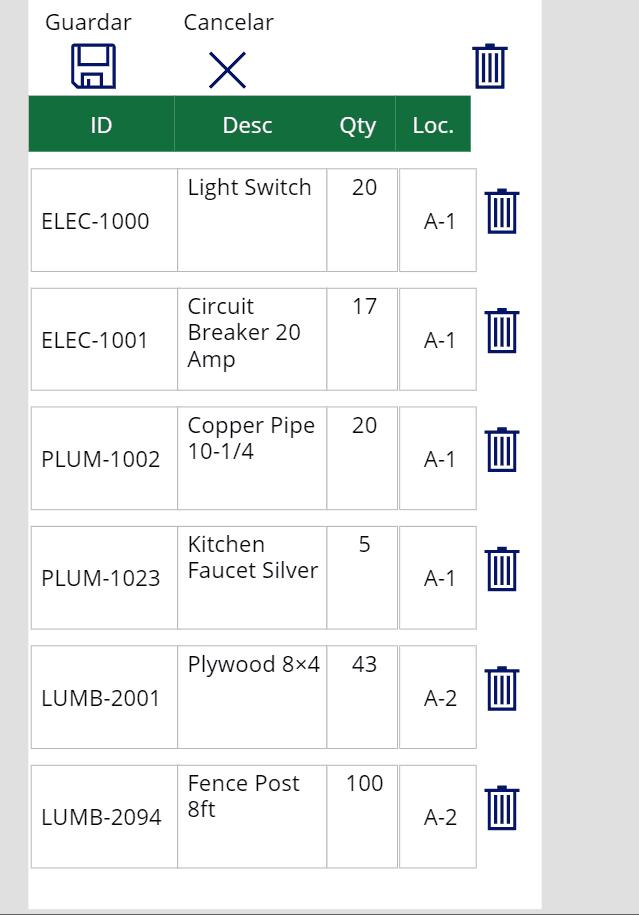
Task: Edit the Kitchen Faucet Silver description field
Action: tap(252, 578)
